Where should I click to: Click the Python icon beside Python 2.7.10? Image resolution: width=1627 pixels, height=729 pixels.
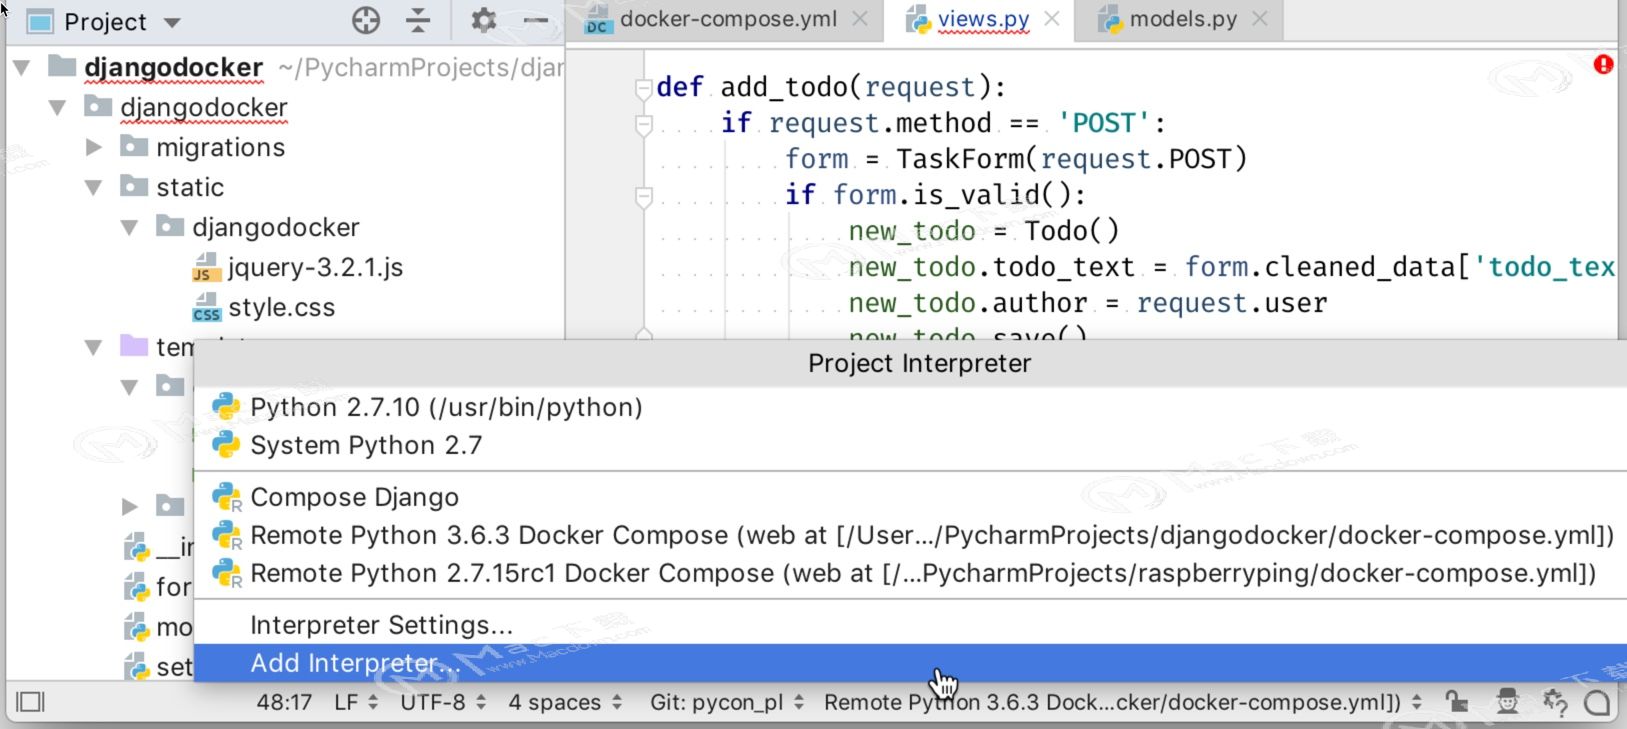[227, 407]
